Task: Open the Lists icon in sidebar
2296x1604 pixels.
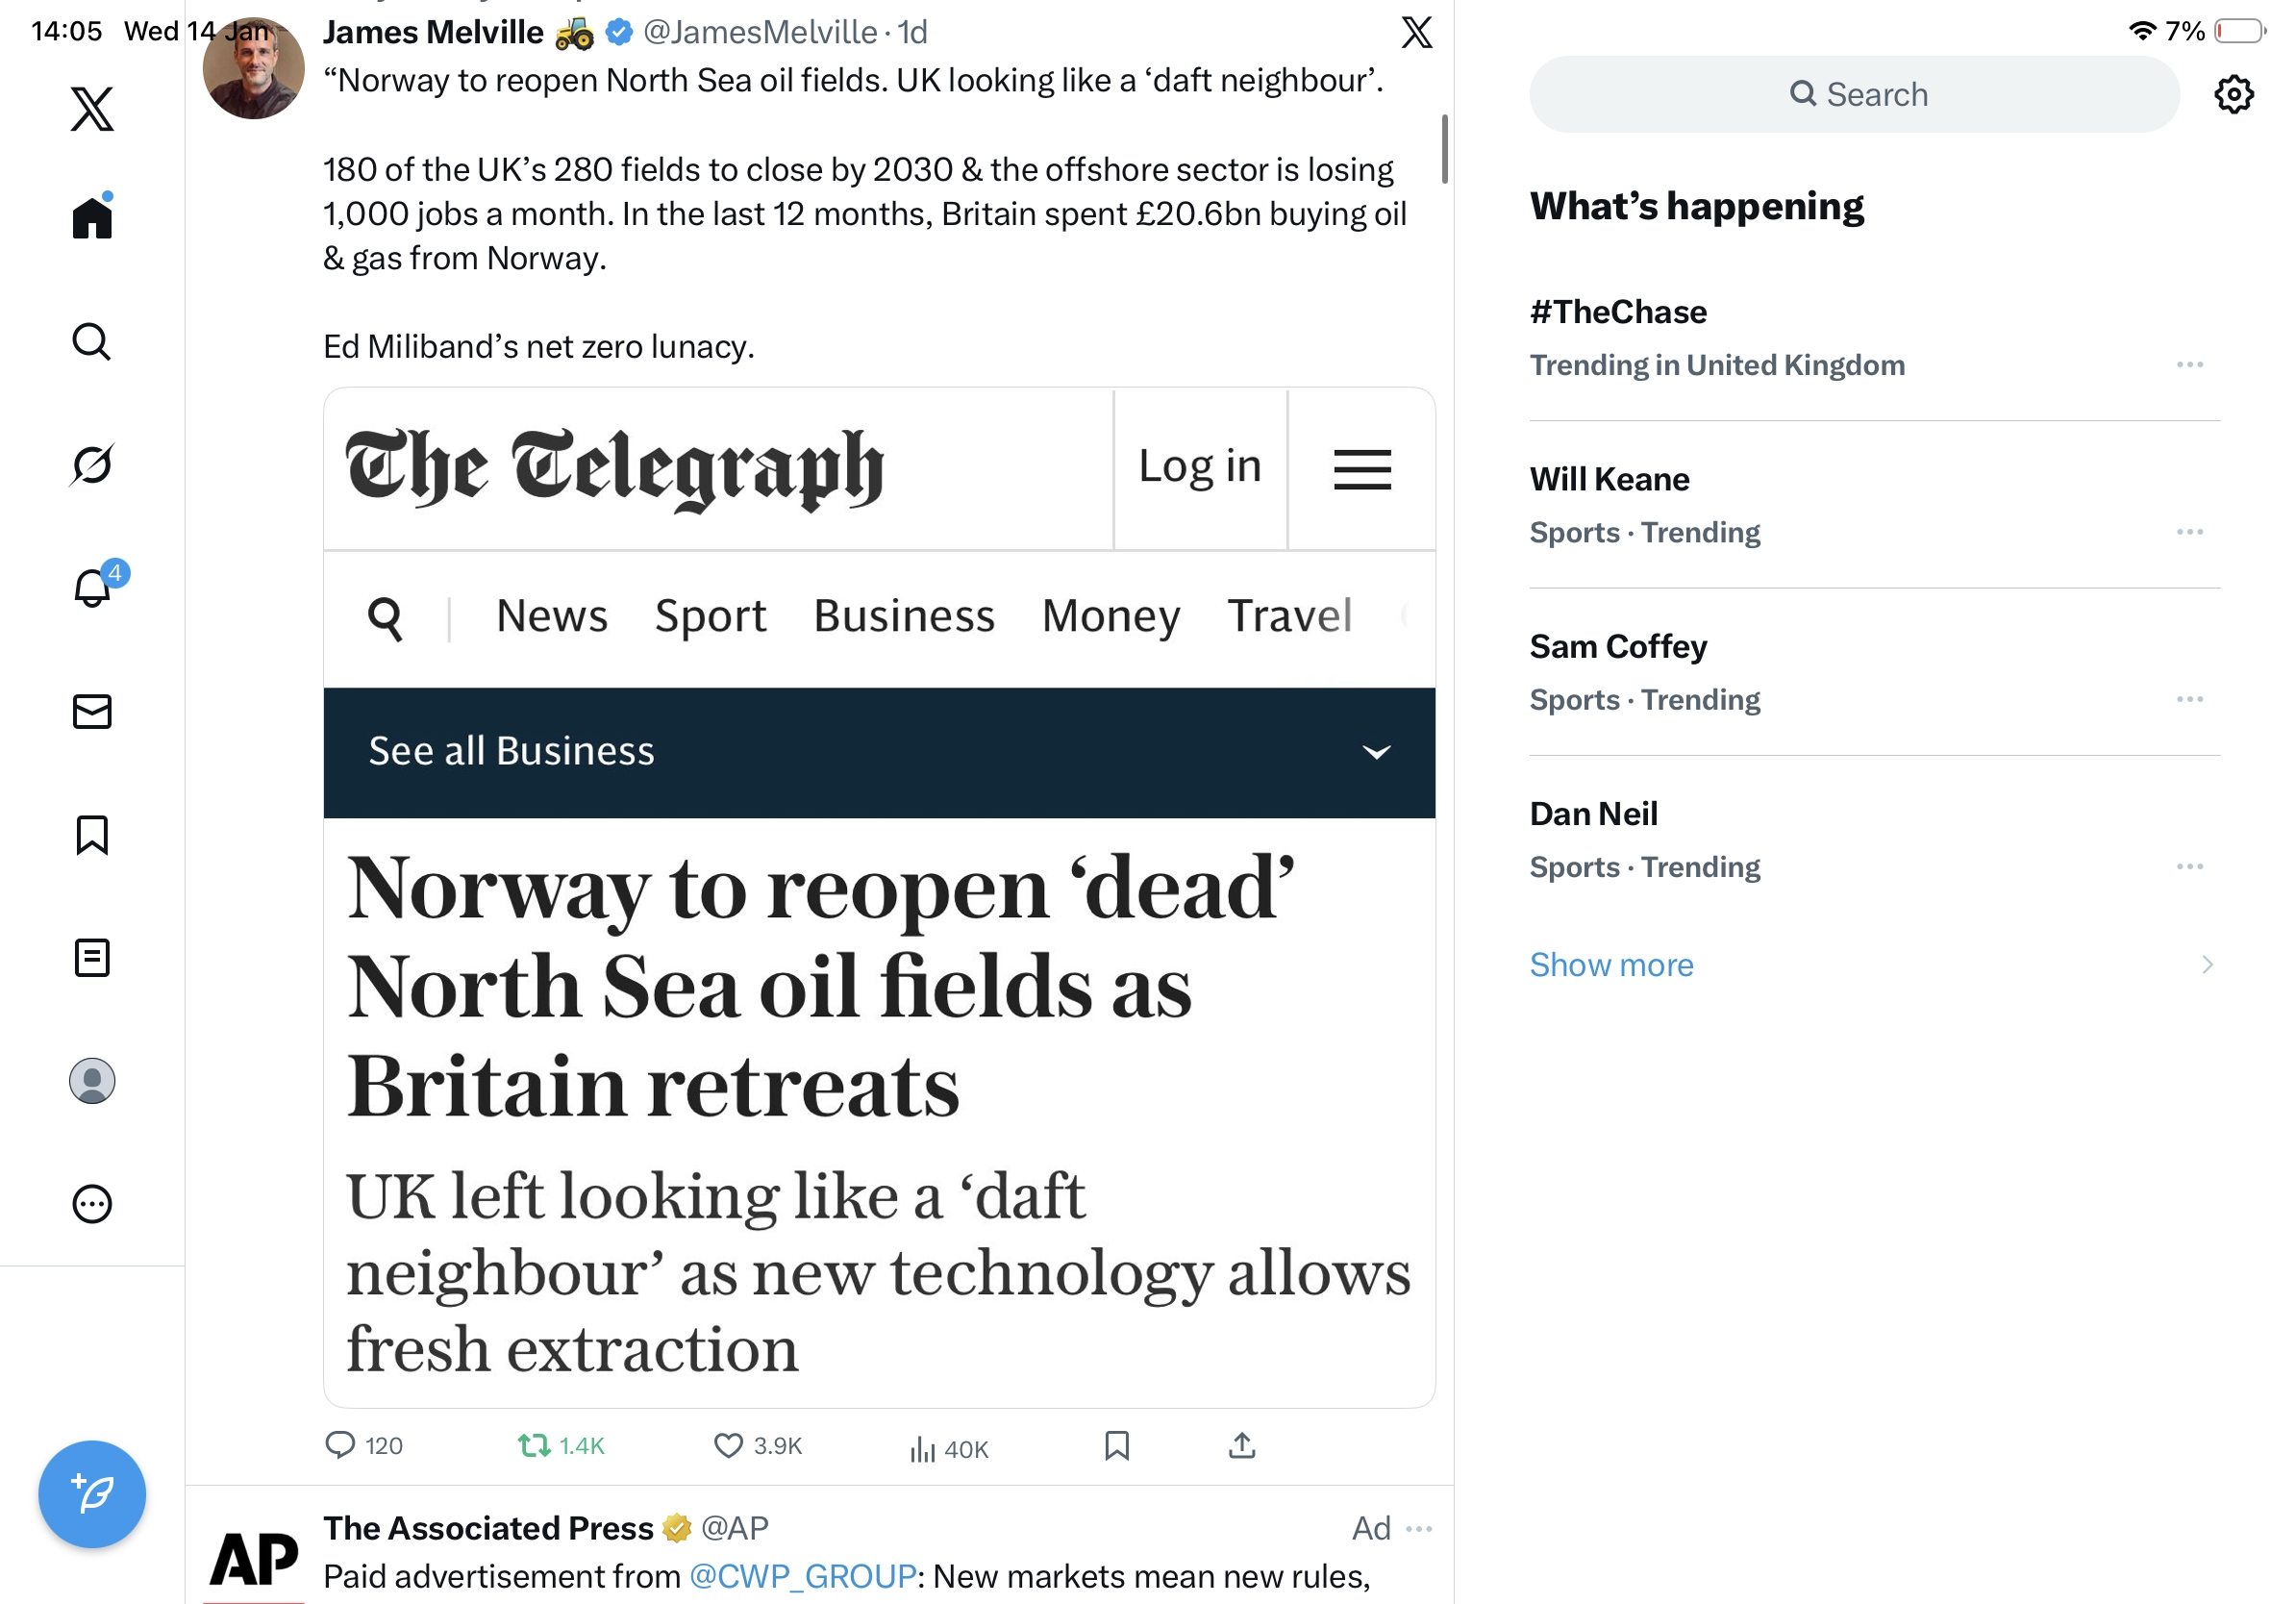Action: [92, 958]
